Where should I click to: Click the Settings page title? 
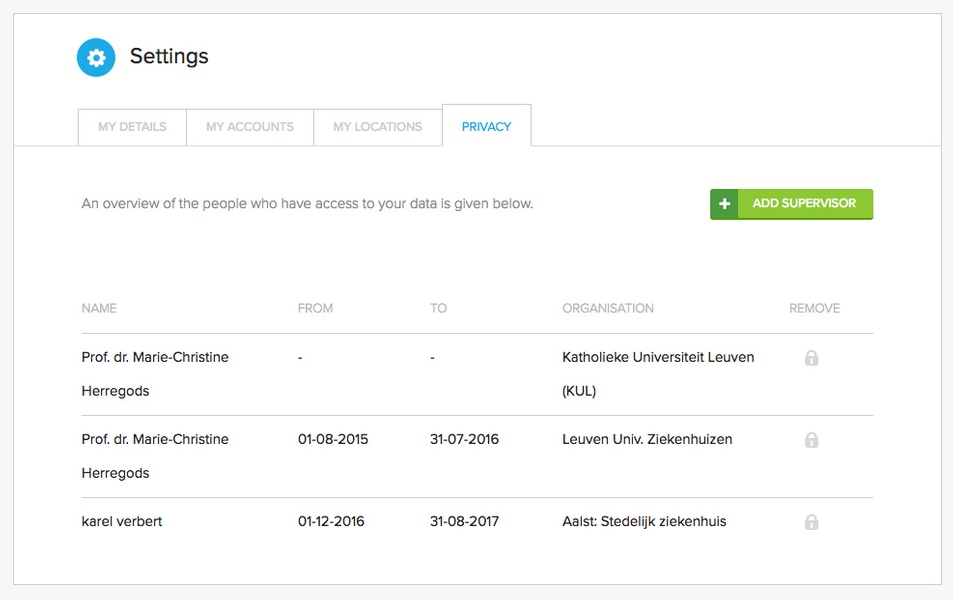click(x=169, y=57)
